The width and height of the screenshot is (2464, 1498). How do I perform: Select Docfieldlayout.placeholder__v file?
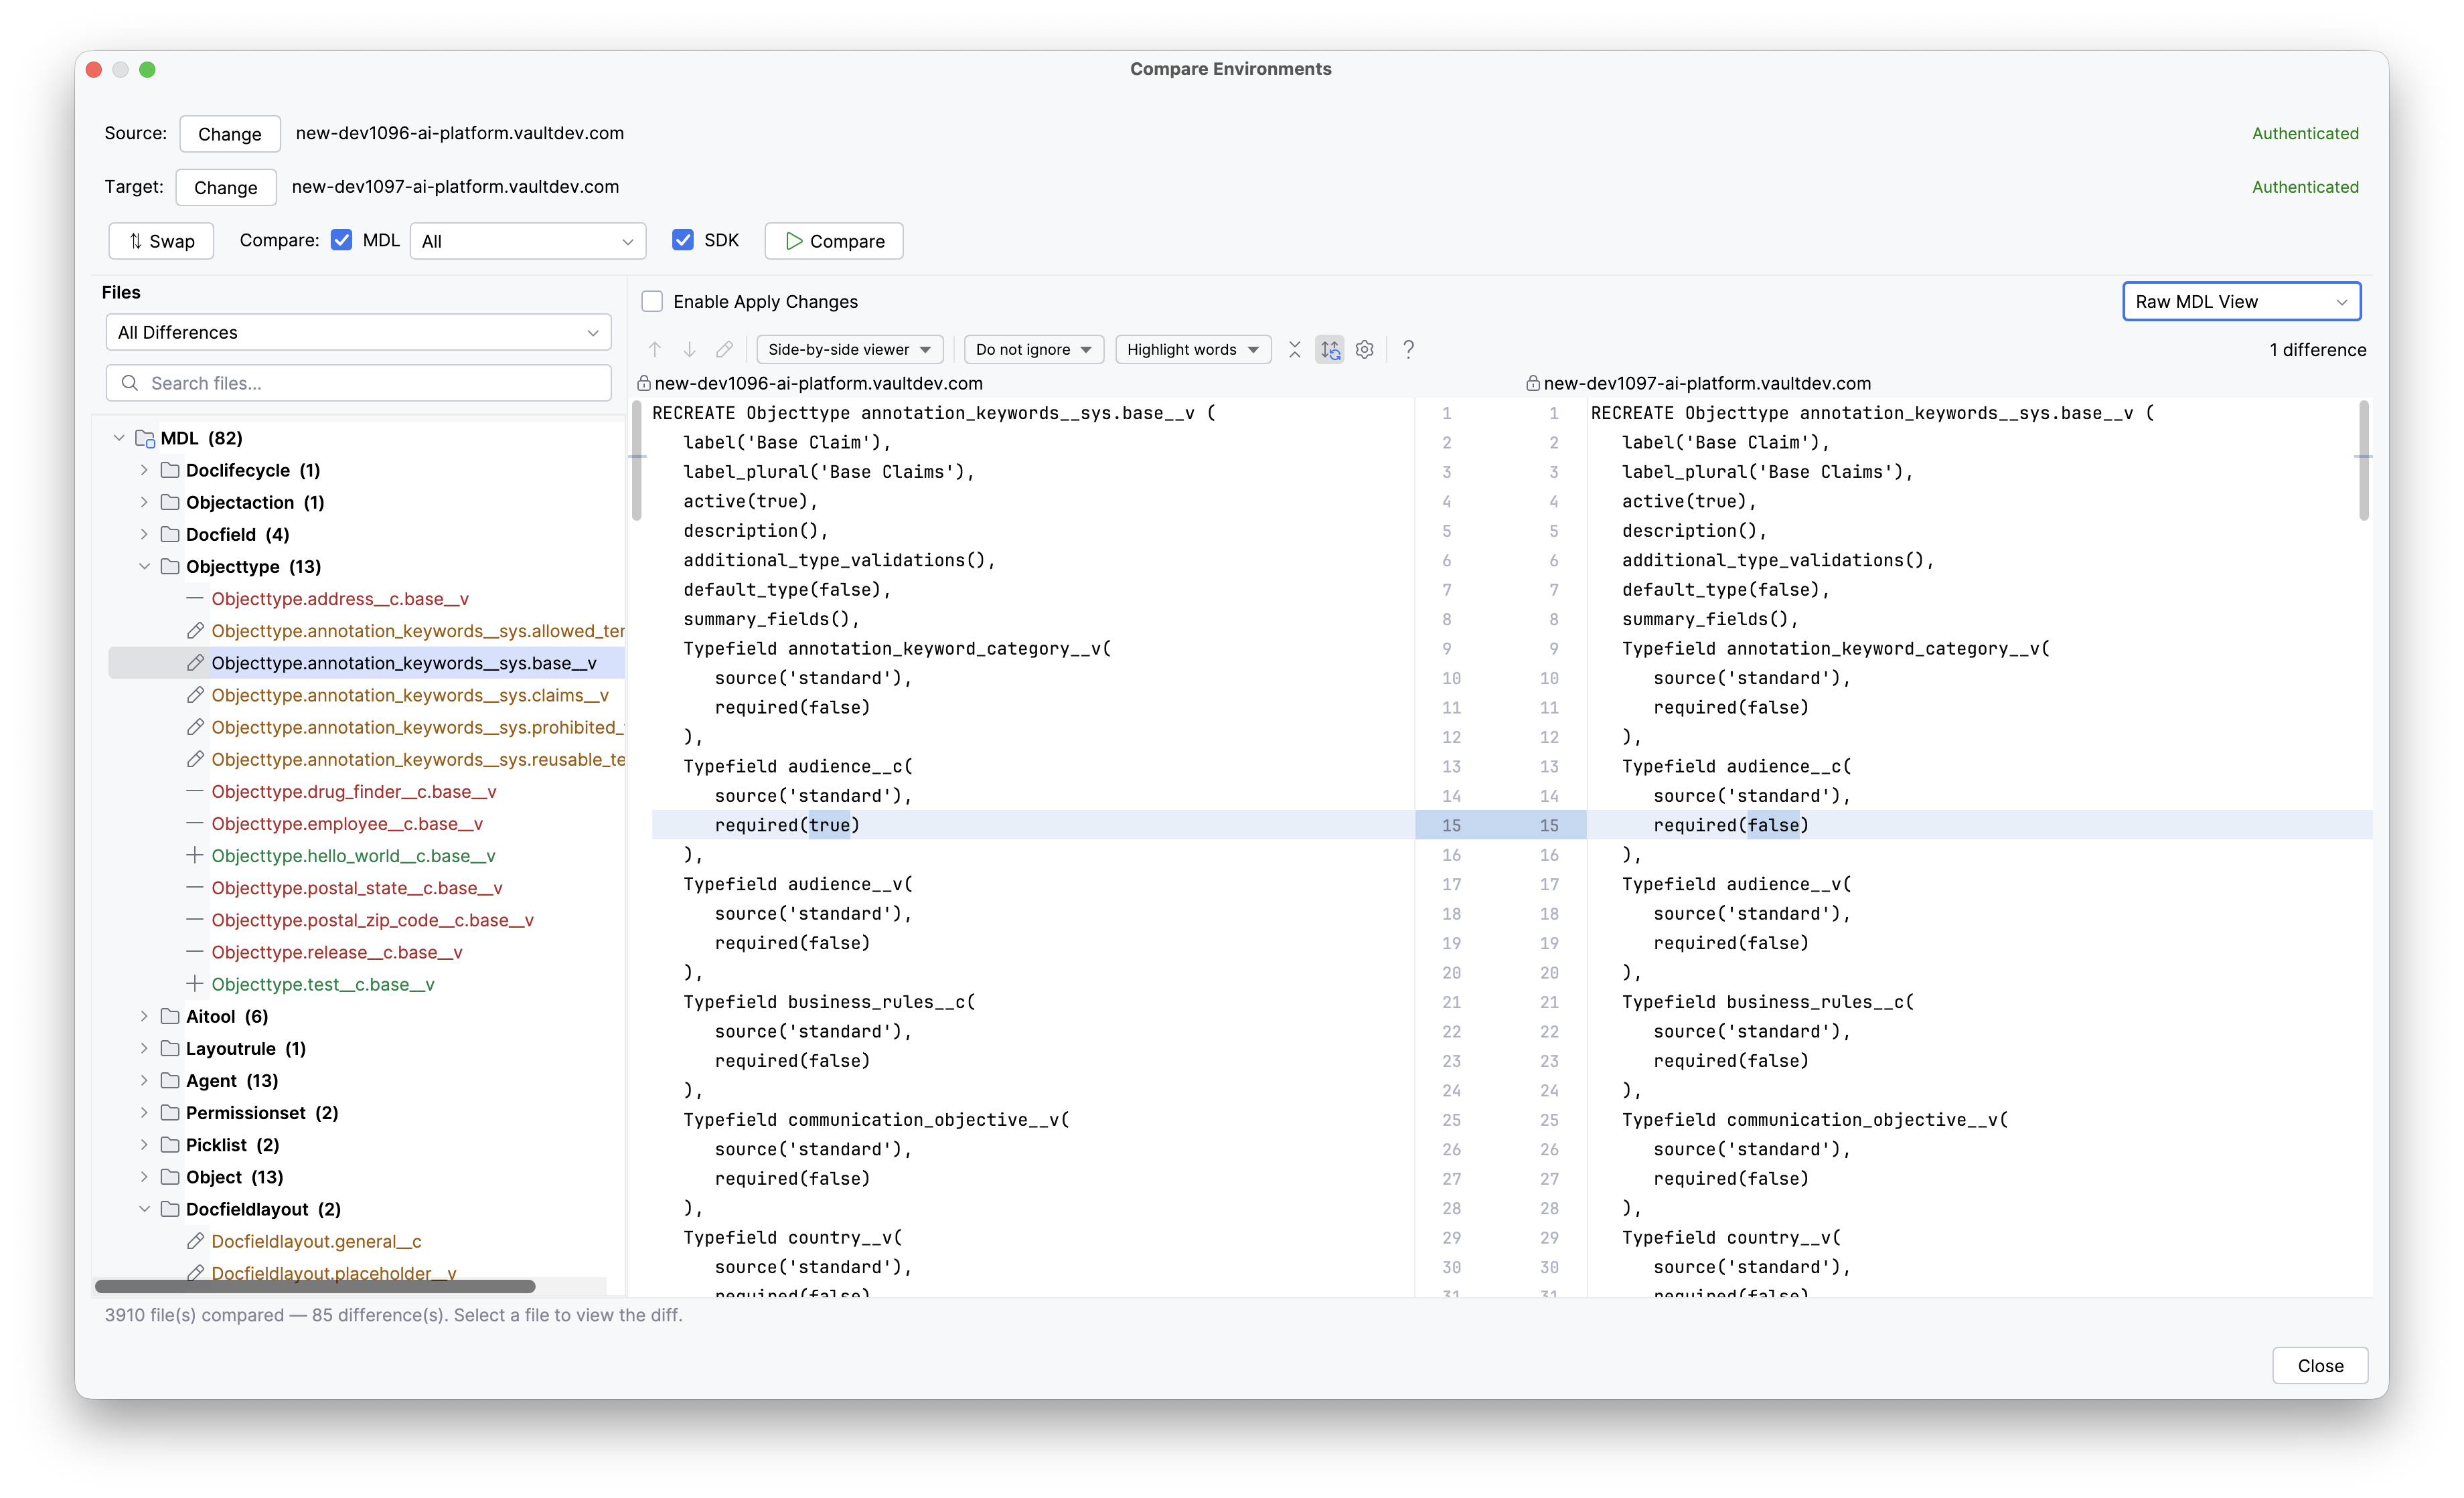tap(334, 1273)
